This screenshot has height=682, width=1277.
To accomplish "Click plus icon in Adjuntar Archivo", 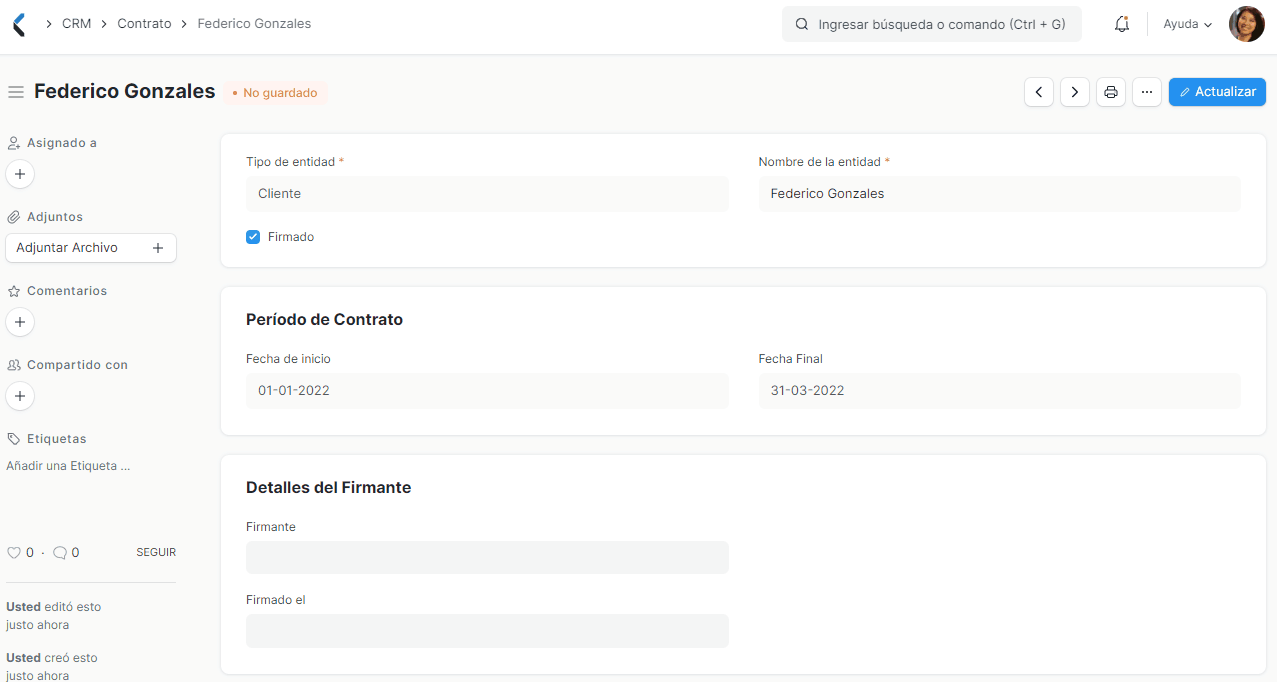I will click(x=158, y=248).
